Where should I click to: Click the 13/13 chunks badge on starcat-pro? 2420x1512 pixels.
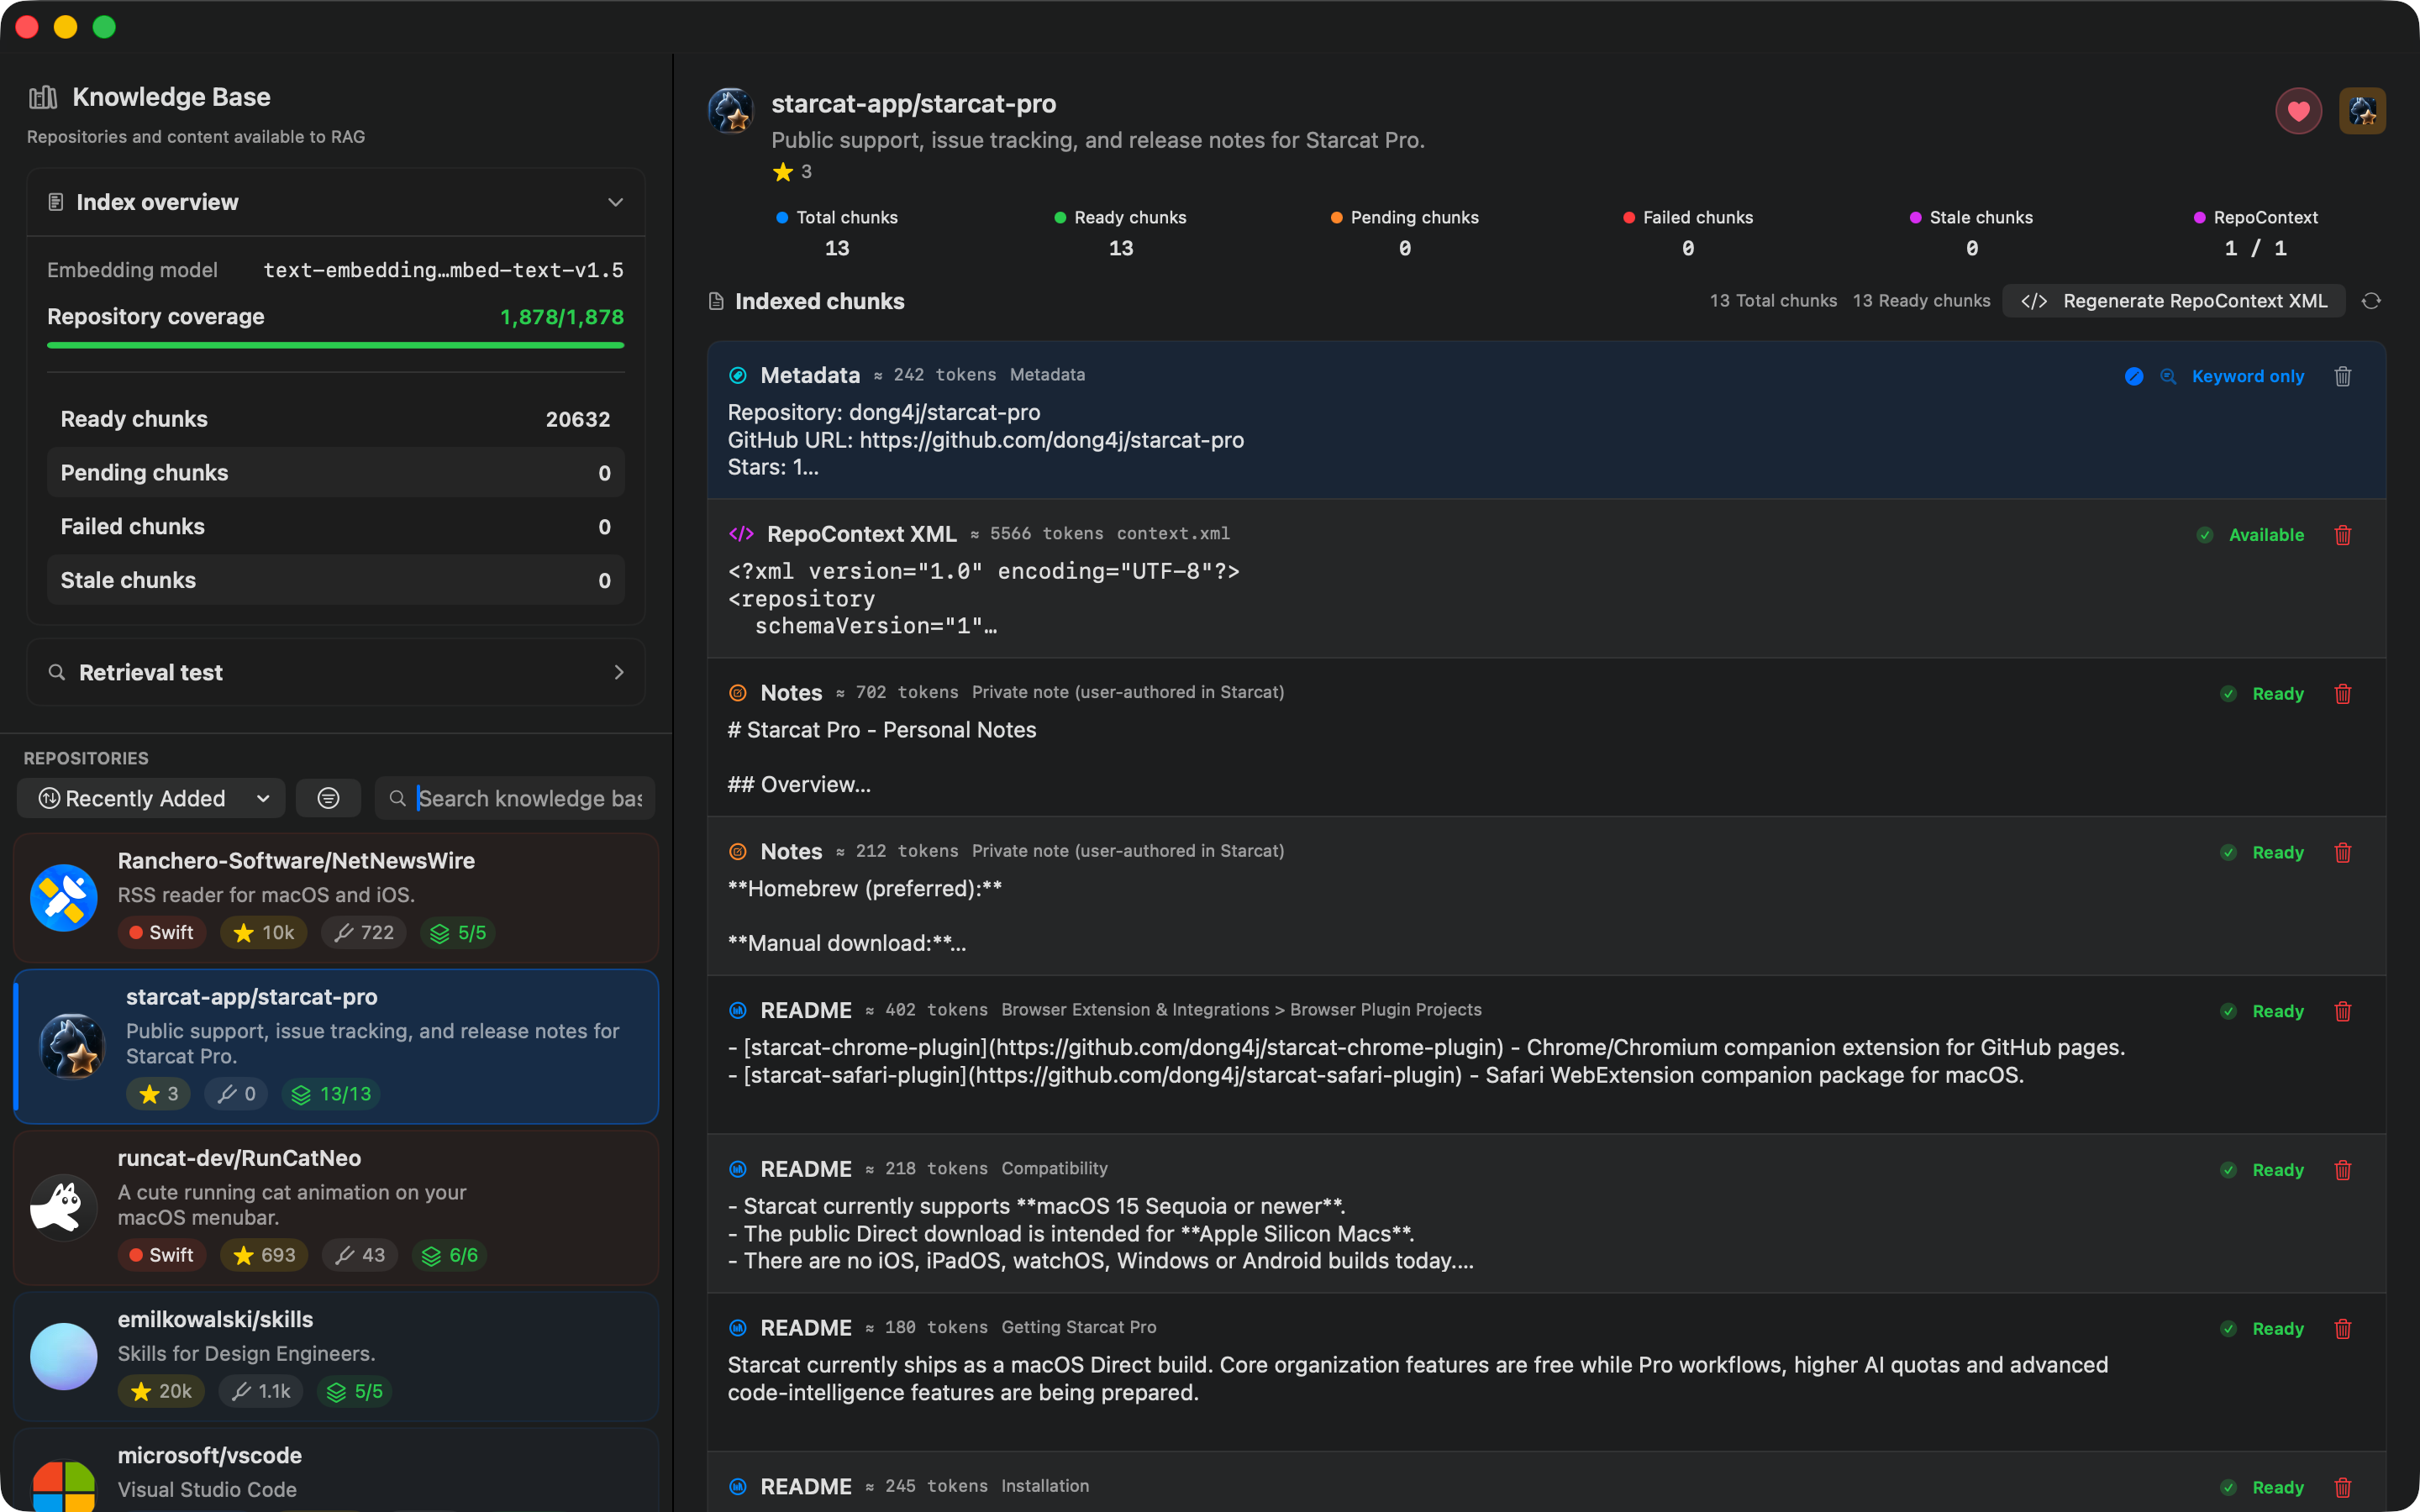coord(330,1094)
